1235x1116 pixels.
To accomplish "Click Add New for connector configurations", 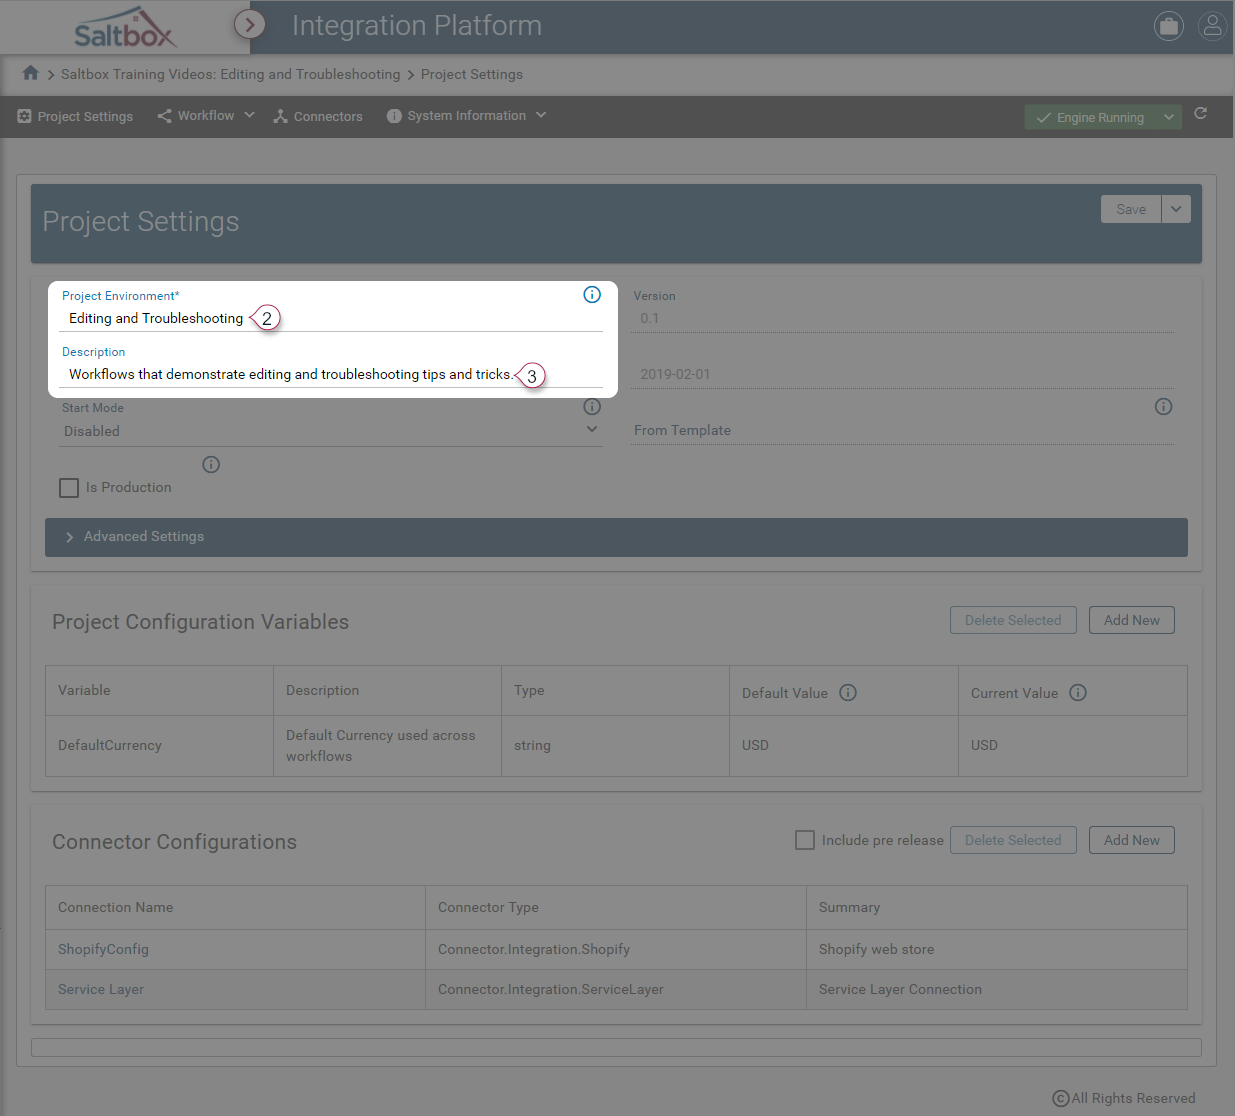I will click(1132, 840).
